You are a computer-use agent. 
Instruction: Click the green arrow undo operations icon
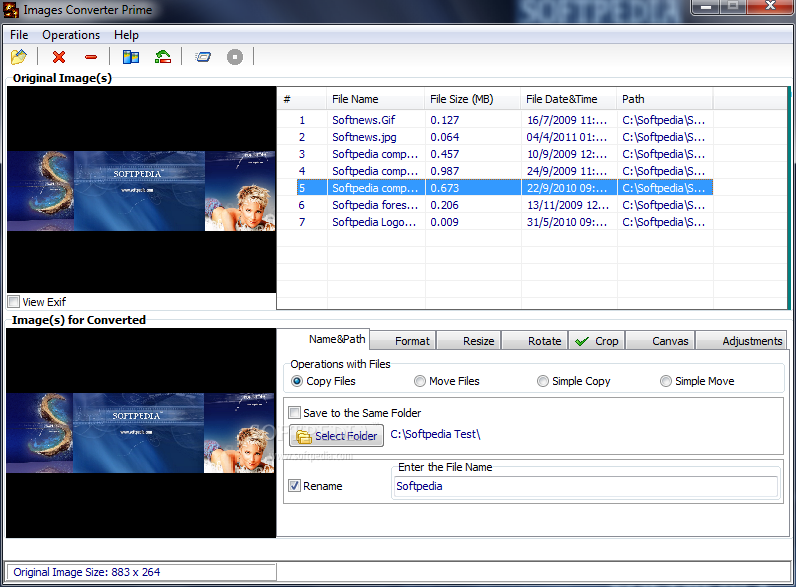[163, 56]
